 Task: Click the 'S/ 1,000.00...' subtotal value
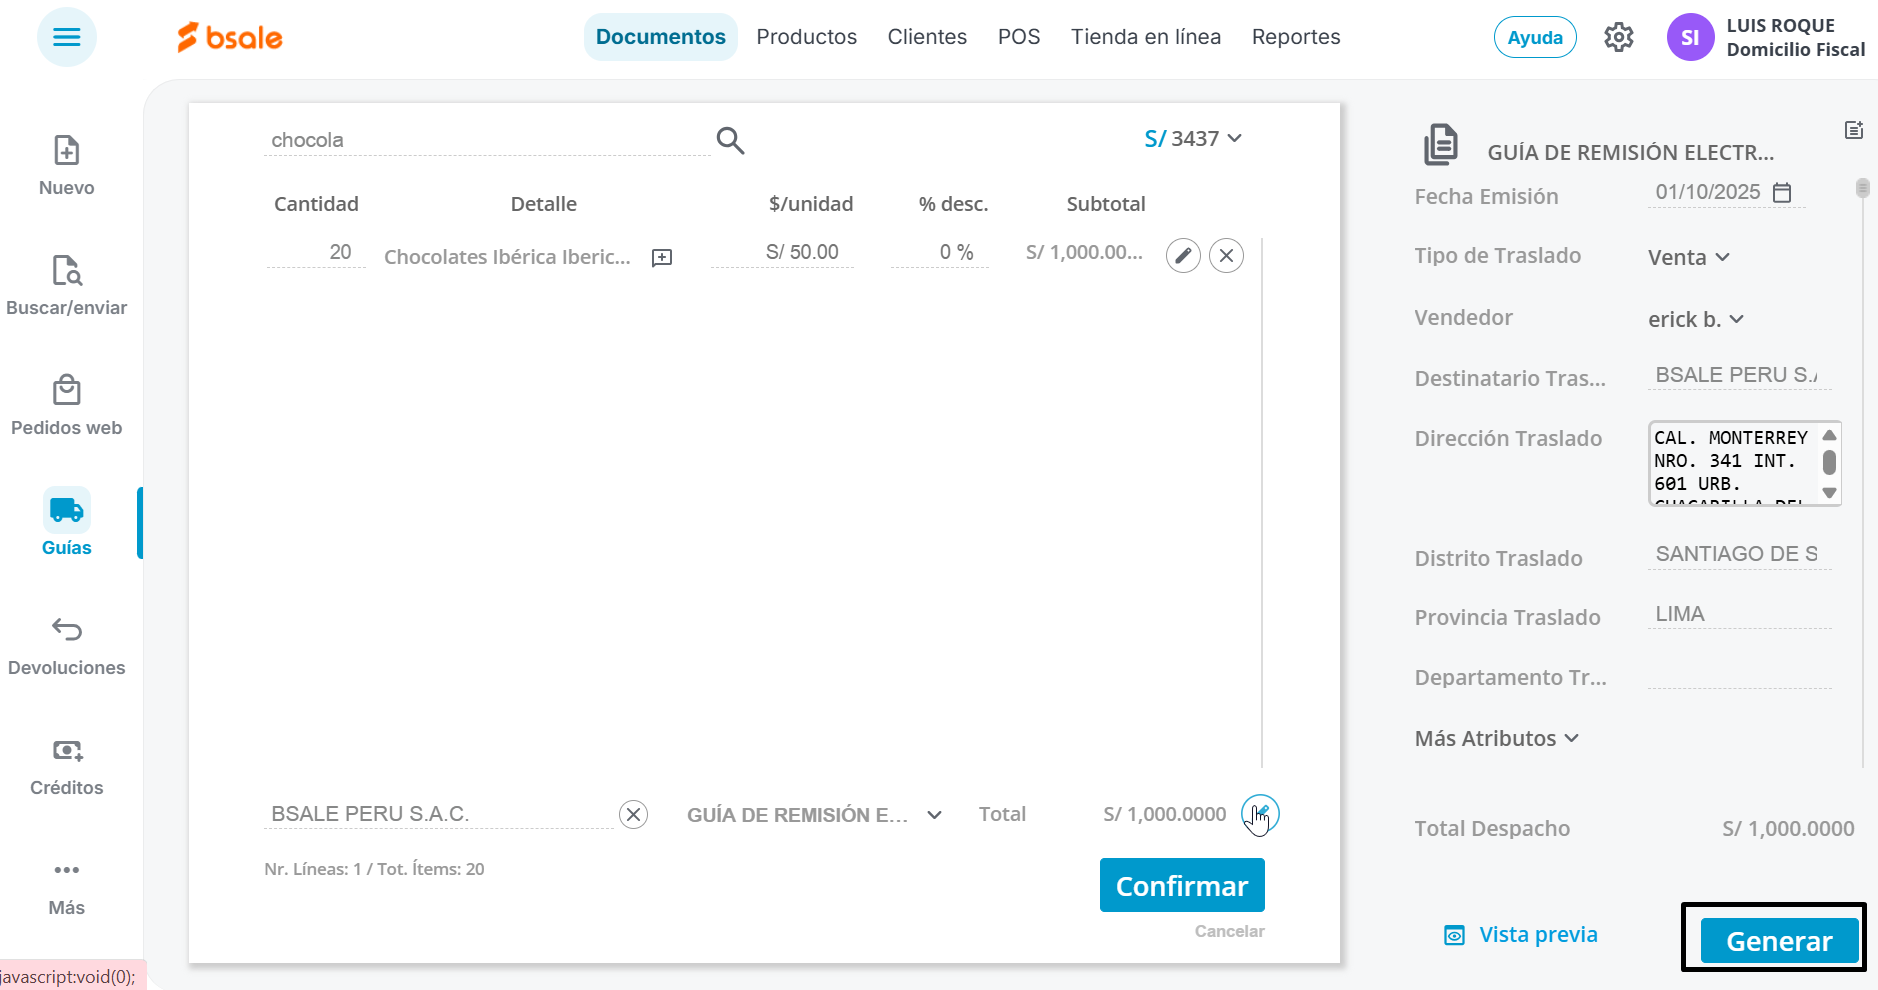pyautogui.click(x=1084, y=253)
